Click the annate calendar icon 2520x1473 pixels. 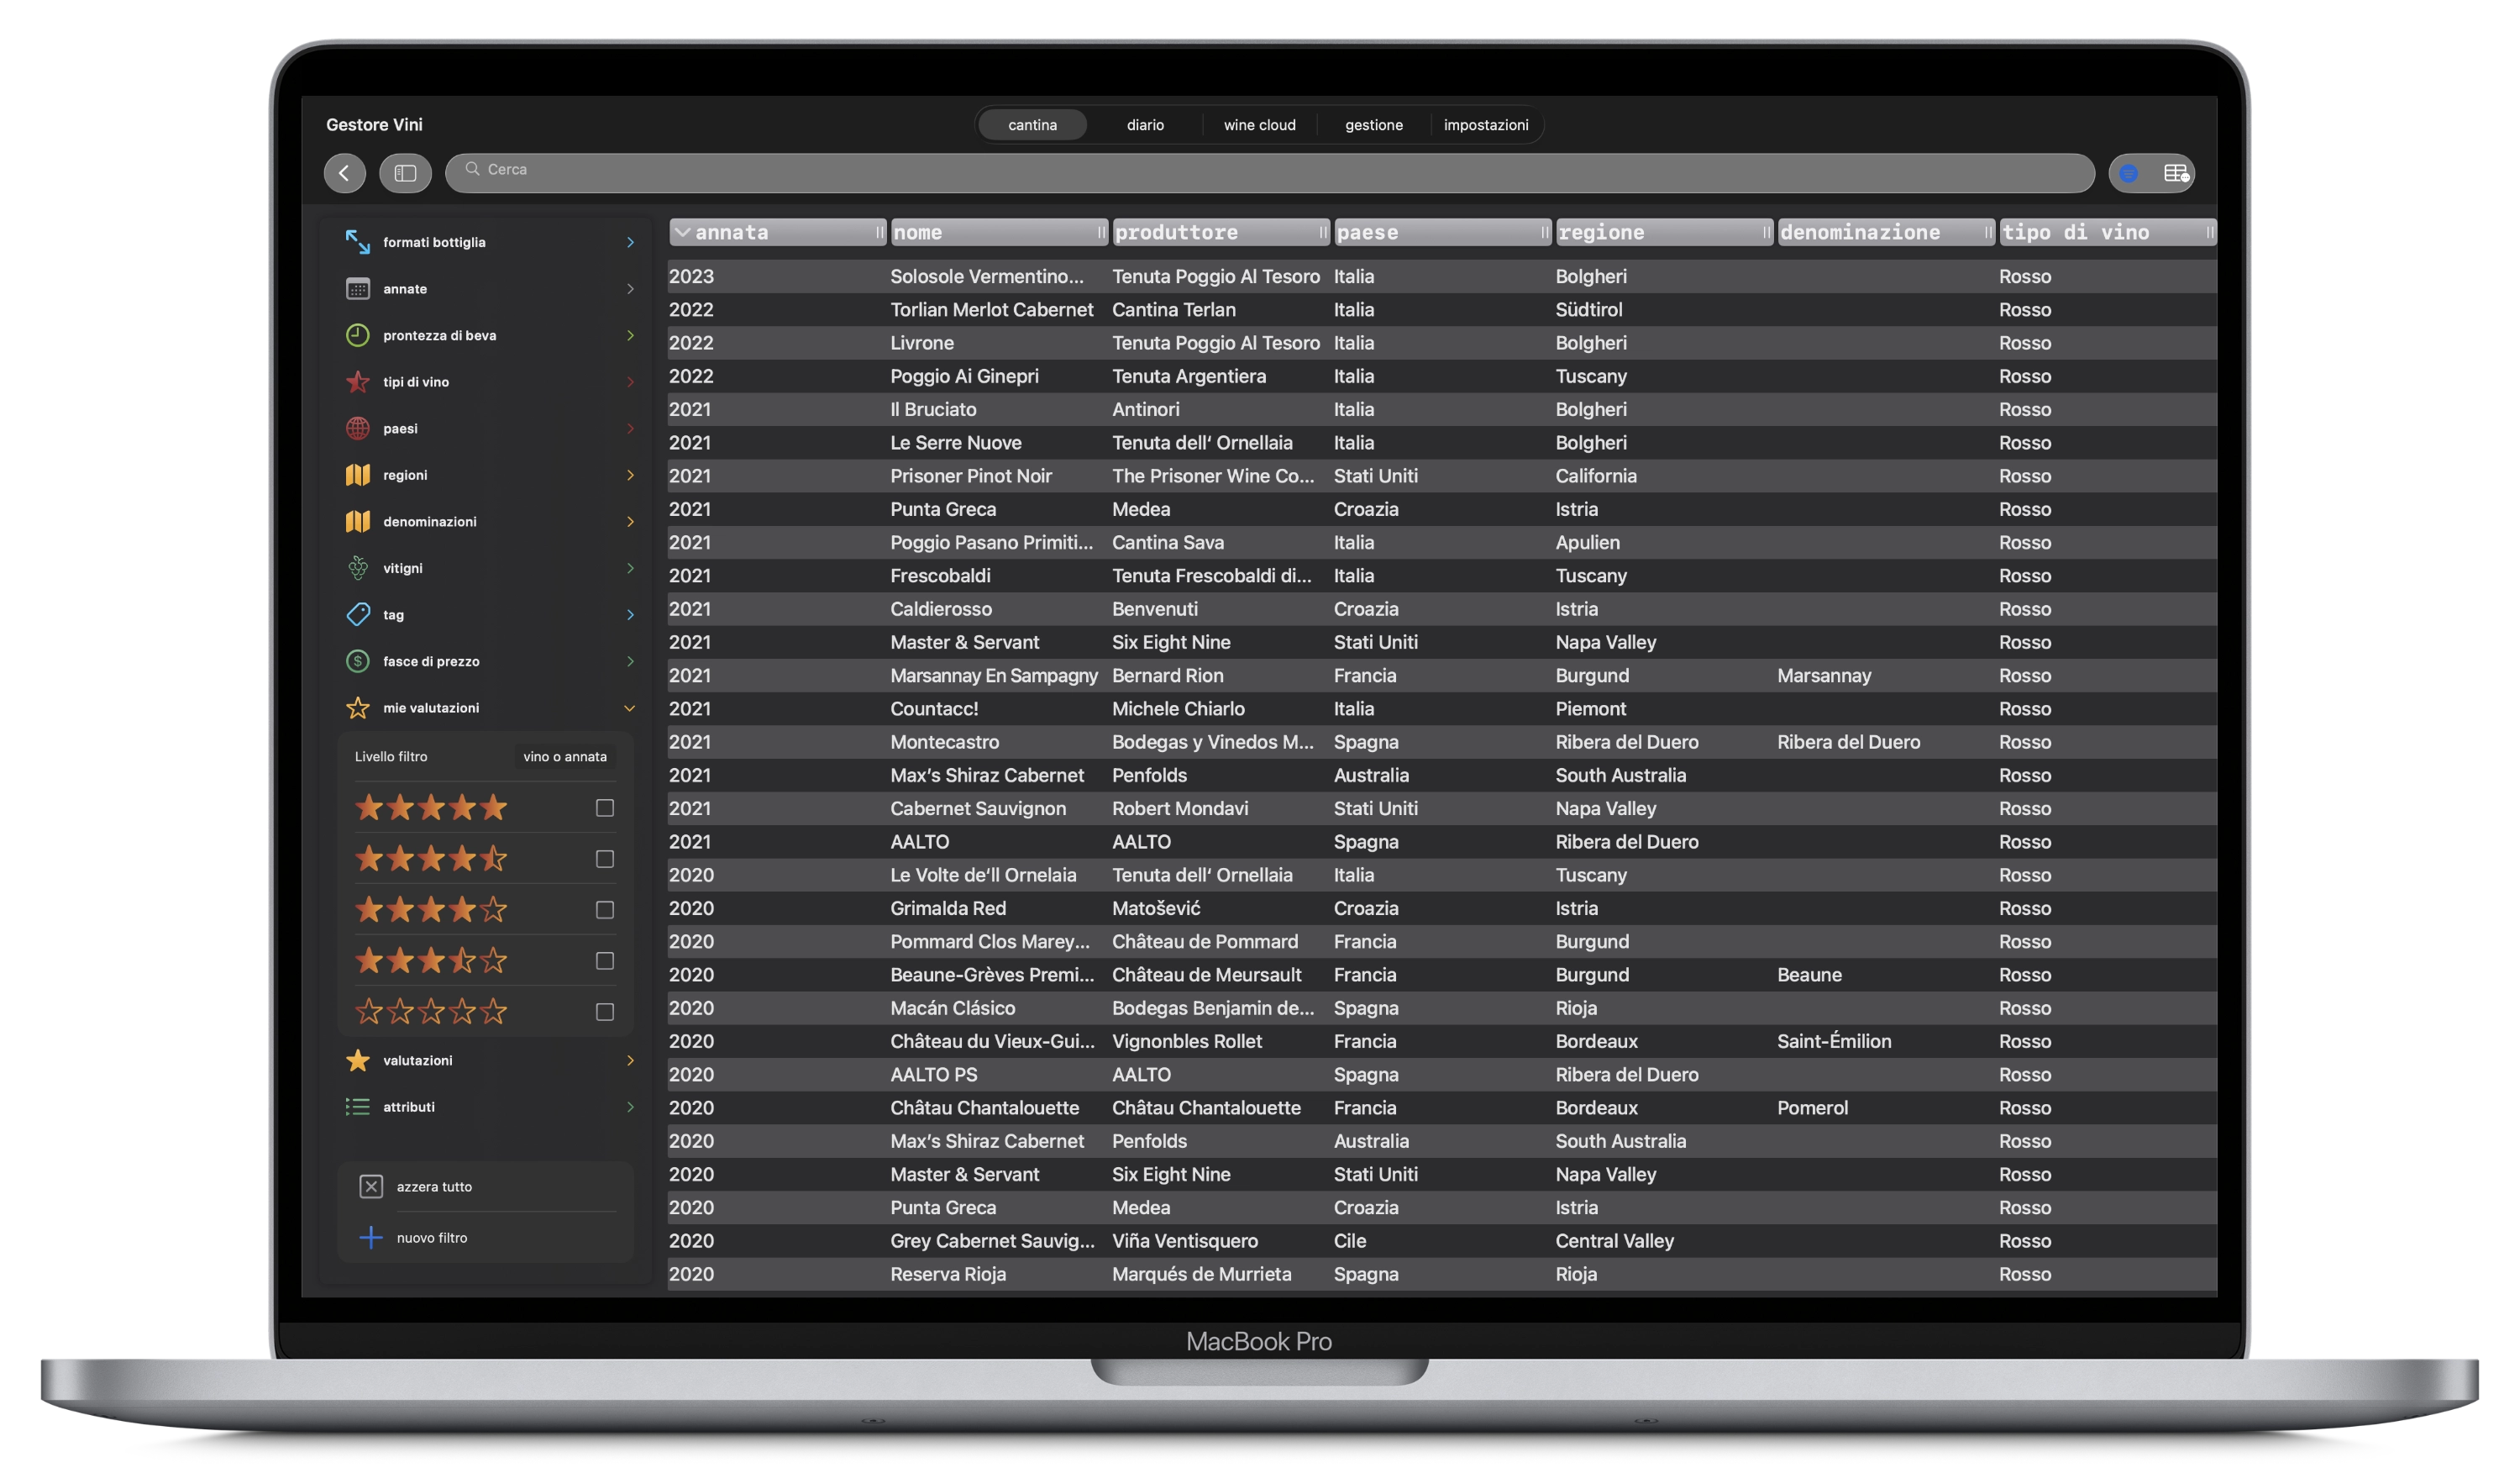click(x=357, y=289)
